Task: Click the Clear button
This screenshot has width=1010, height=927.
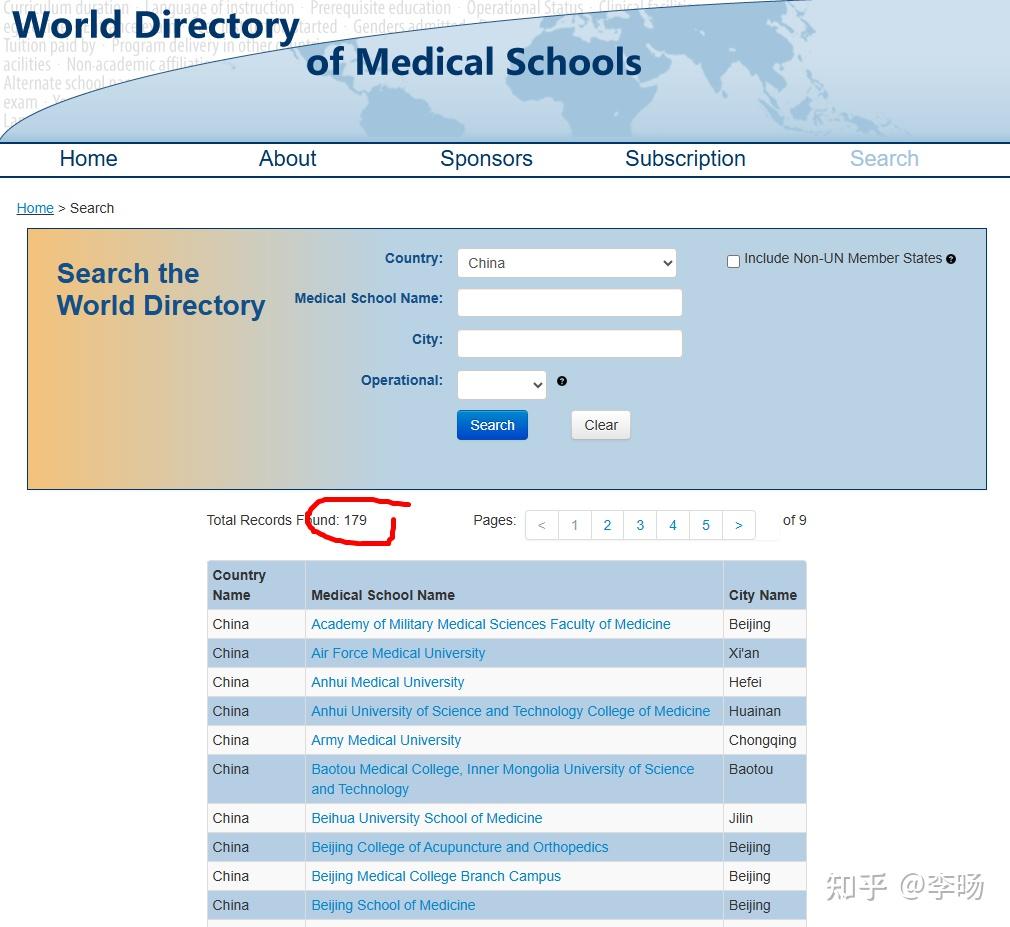Action: [601, 425]
